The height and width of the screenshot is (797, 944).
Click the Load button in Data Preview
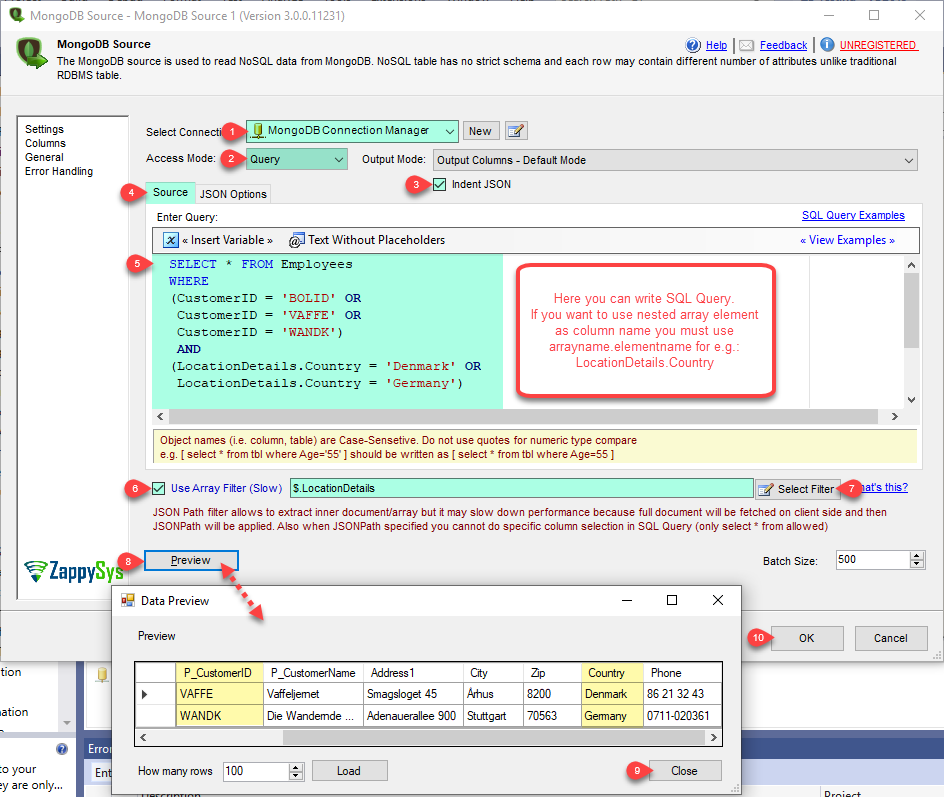pyautogui.click(x=349, y=771)
